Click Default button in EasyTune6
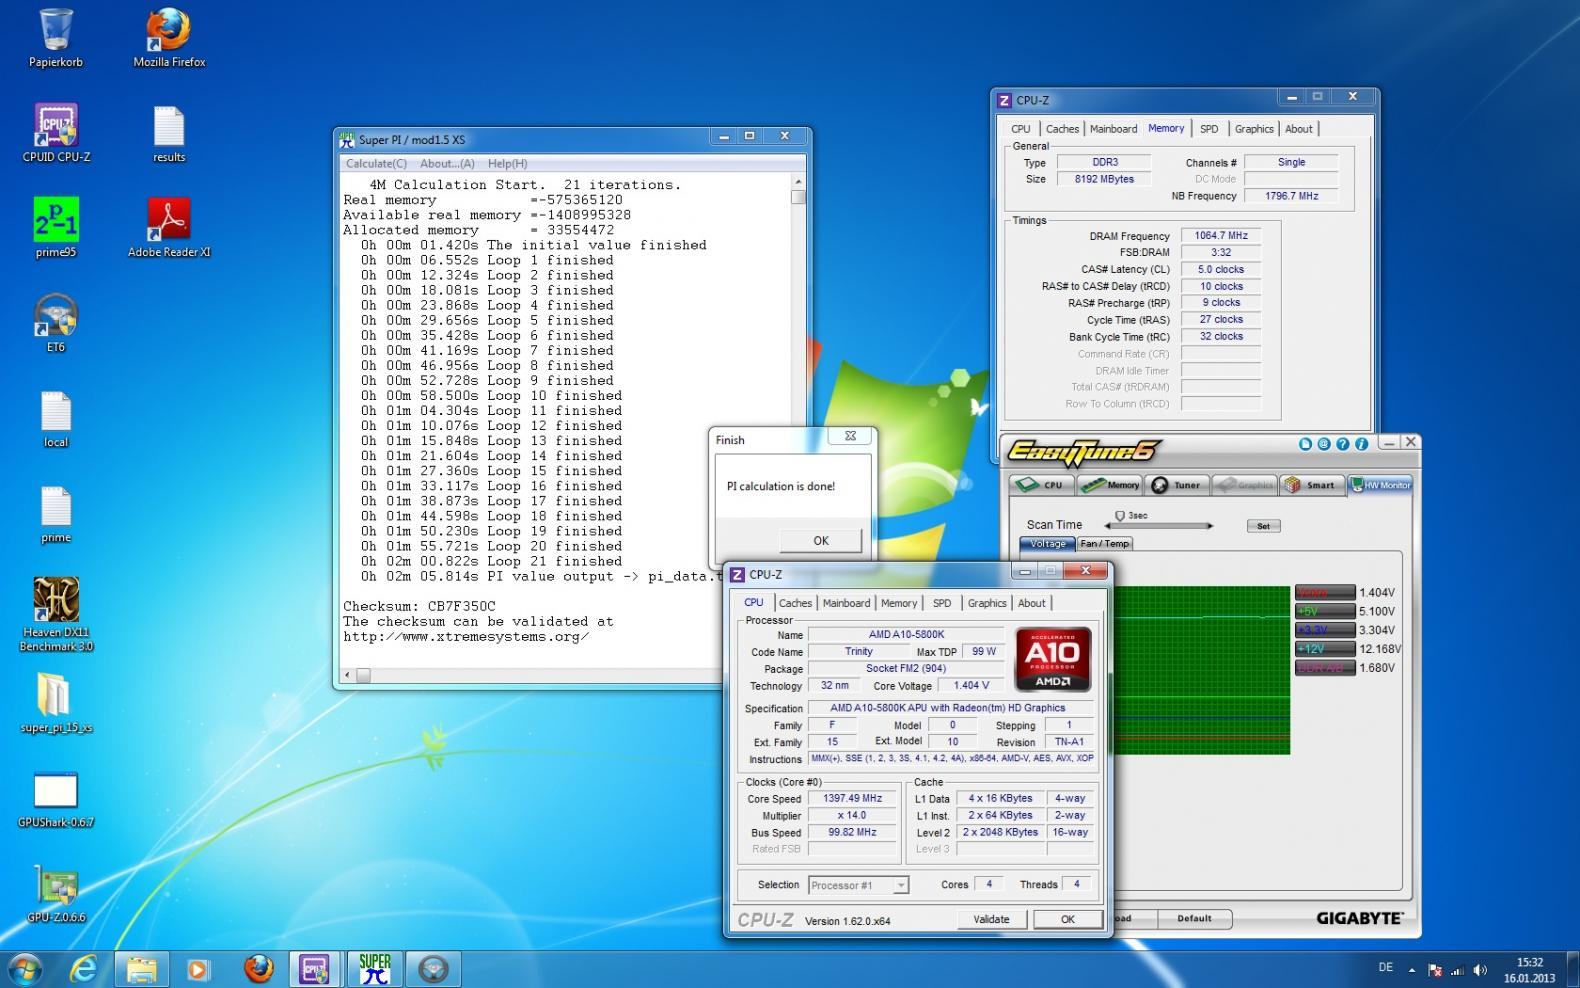 pyautogui.click(x=1194, y=918)
